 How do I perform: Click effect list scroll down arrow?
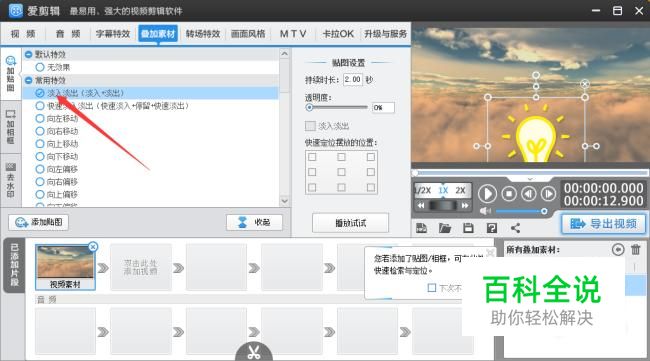[x=284, y=201]
